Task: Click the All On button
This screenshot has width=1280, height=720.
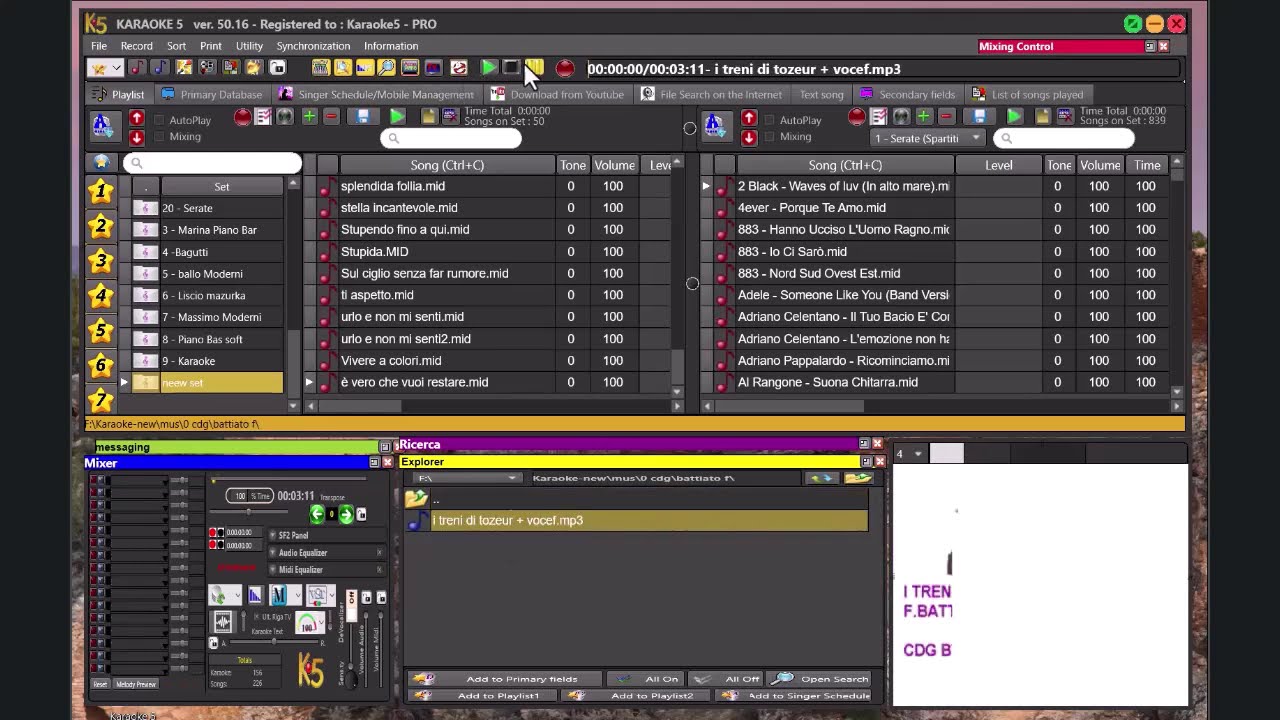Action: [647, 679]
